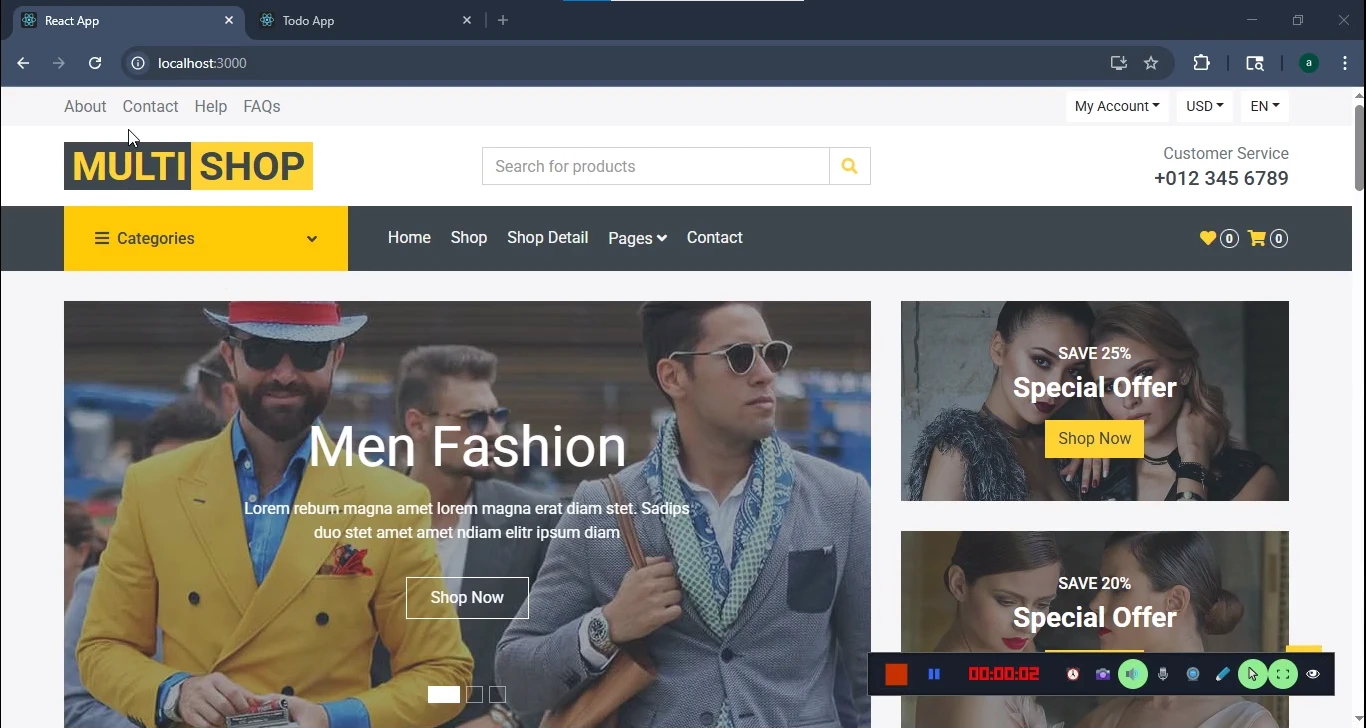Screen dimensions: 1366x728
Task: Click Shop Now on Men Fashion banner
Action: 467,597
